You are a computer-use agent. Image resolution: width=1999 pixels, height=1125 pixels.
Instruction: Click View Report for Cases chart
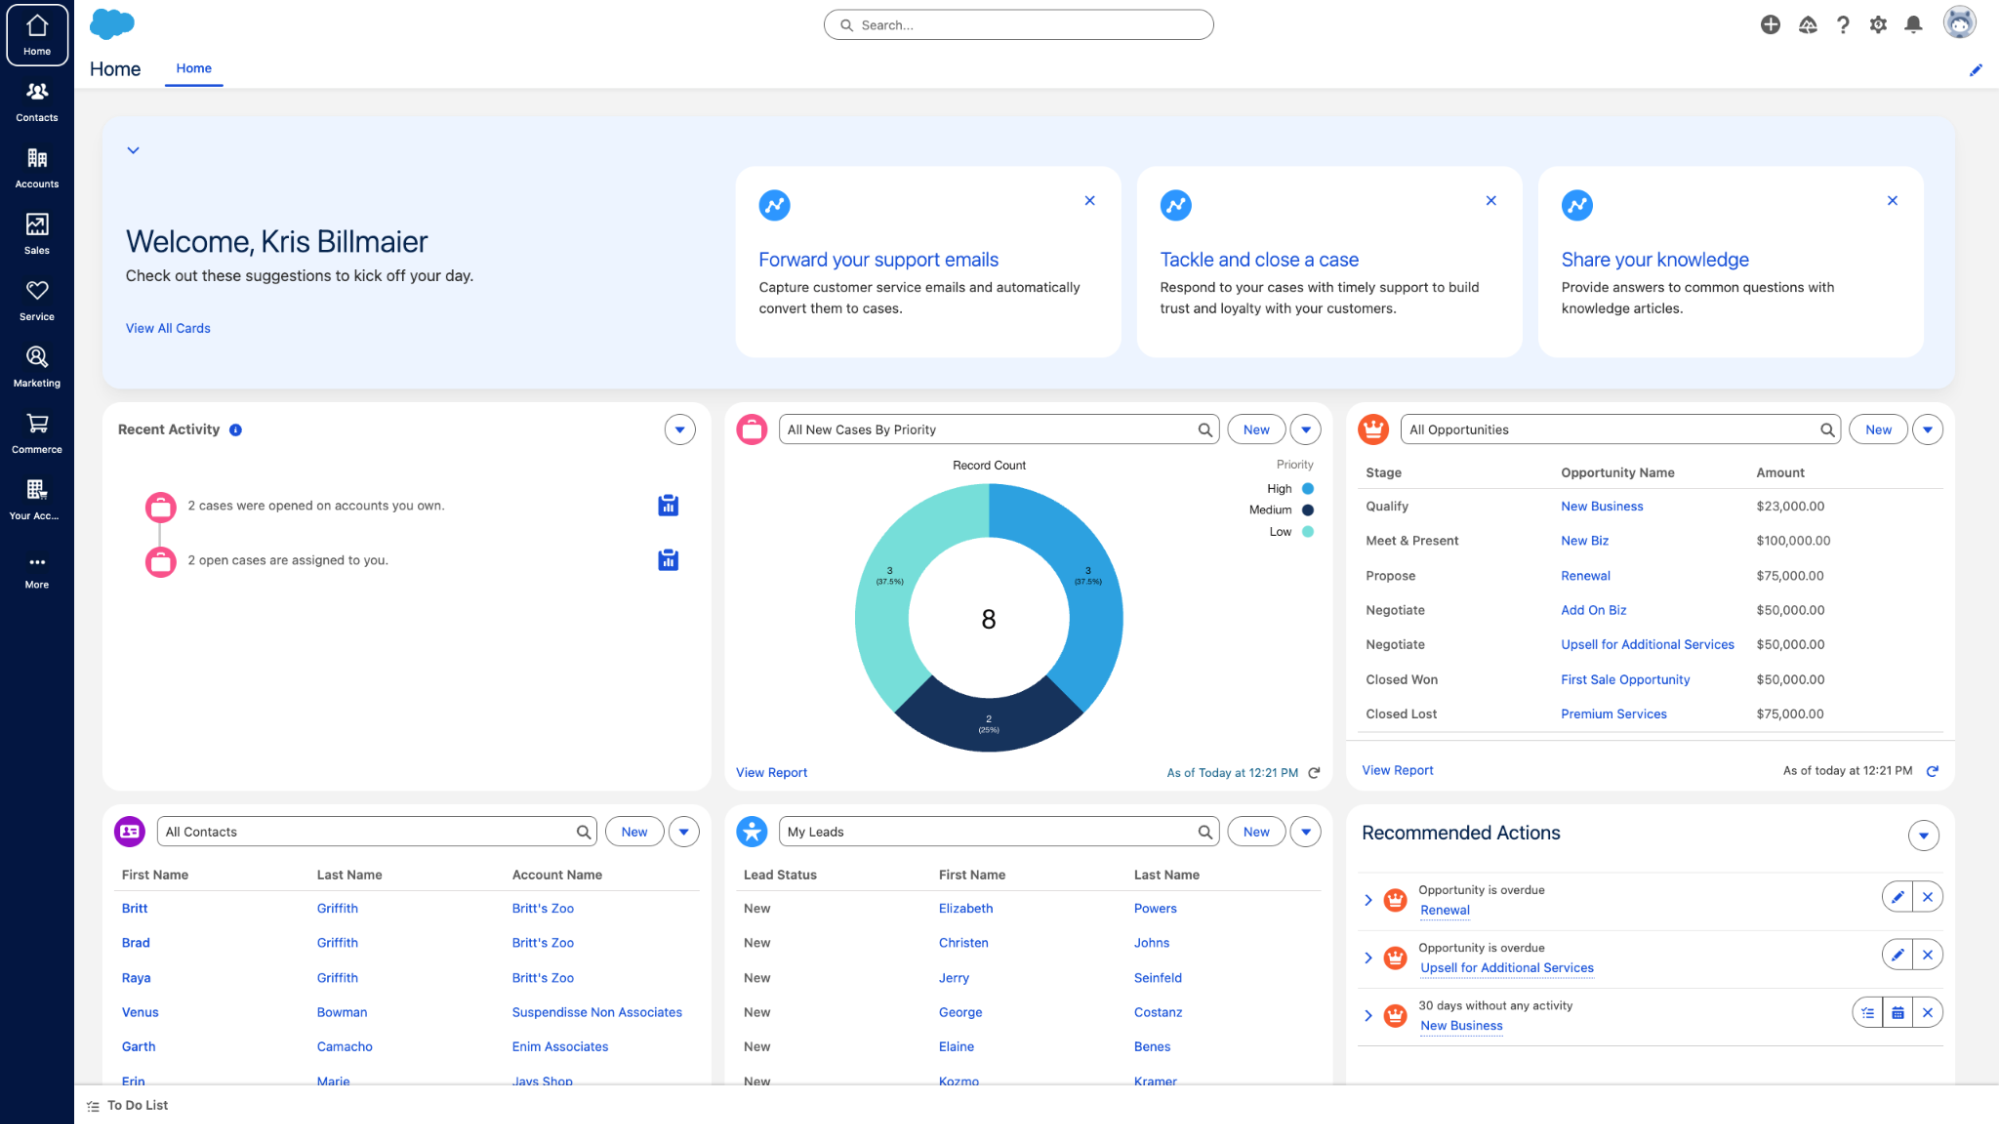click(772, 772)
